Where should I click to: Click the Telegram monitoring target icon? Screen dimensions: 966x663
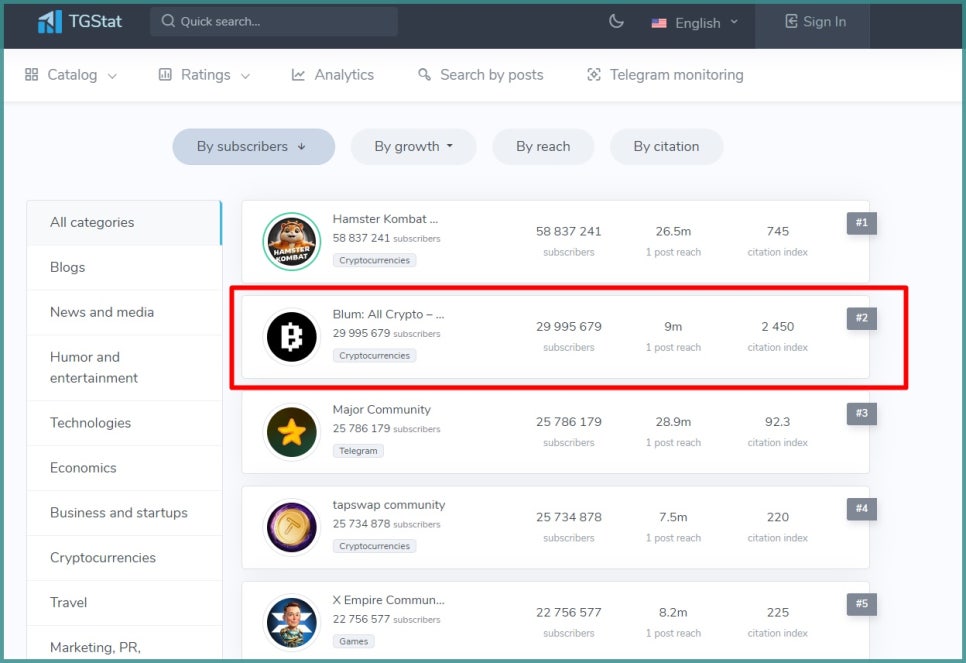(594, 75)
